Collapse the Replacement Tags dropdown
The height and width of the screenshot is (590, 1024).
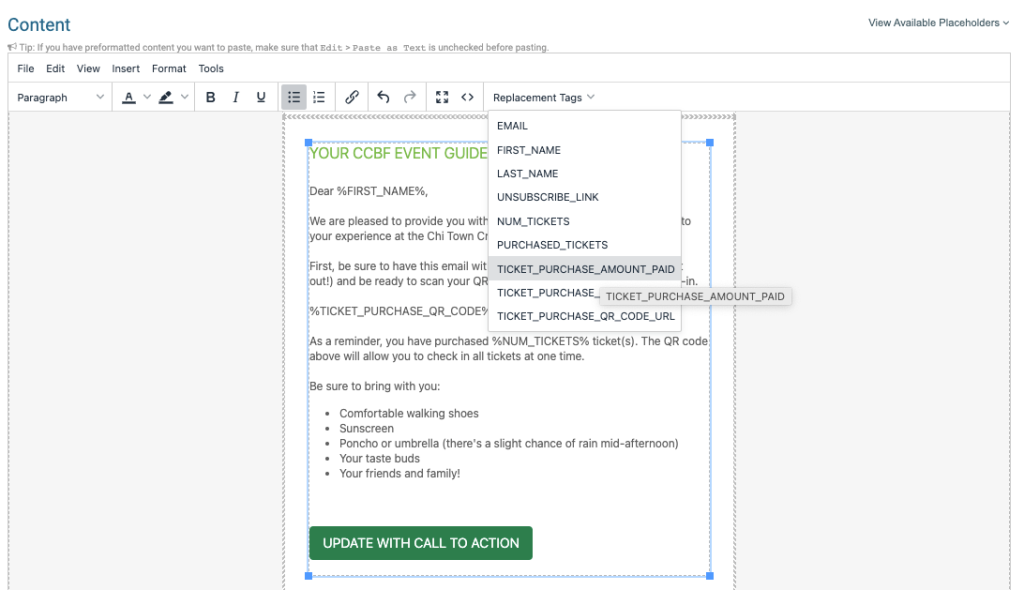tap(544, 97)
